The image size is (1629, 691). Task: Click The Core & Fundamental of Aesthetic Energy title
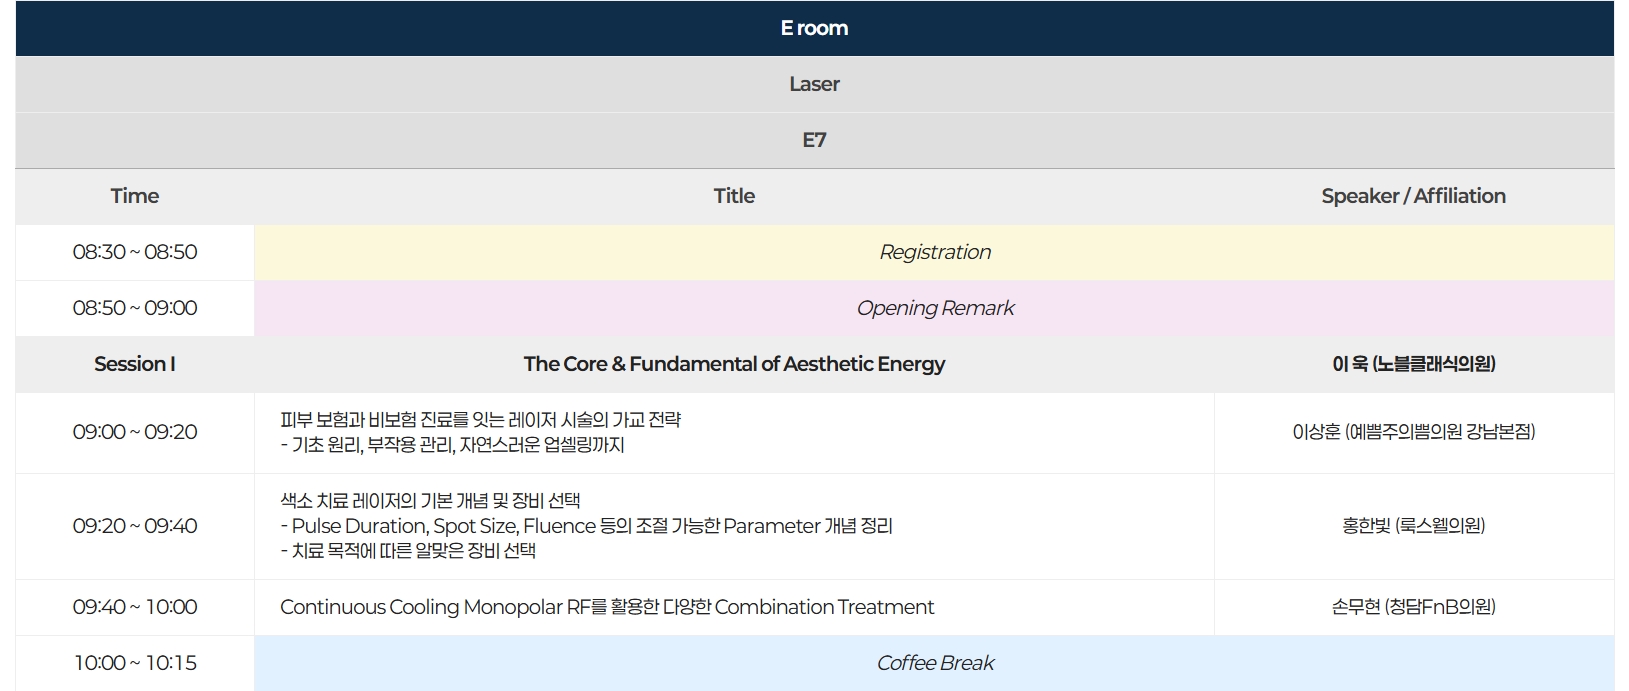tap(734, 364)
